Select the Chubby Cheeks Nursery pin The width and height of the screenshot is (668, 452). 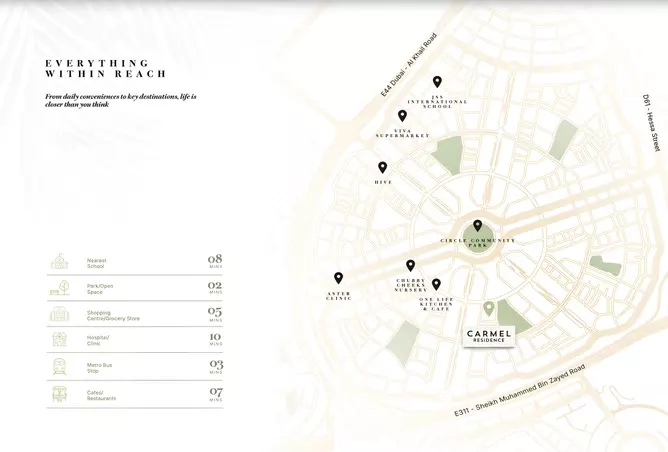(x=411, y=266)
